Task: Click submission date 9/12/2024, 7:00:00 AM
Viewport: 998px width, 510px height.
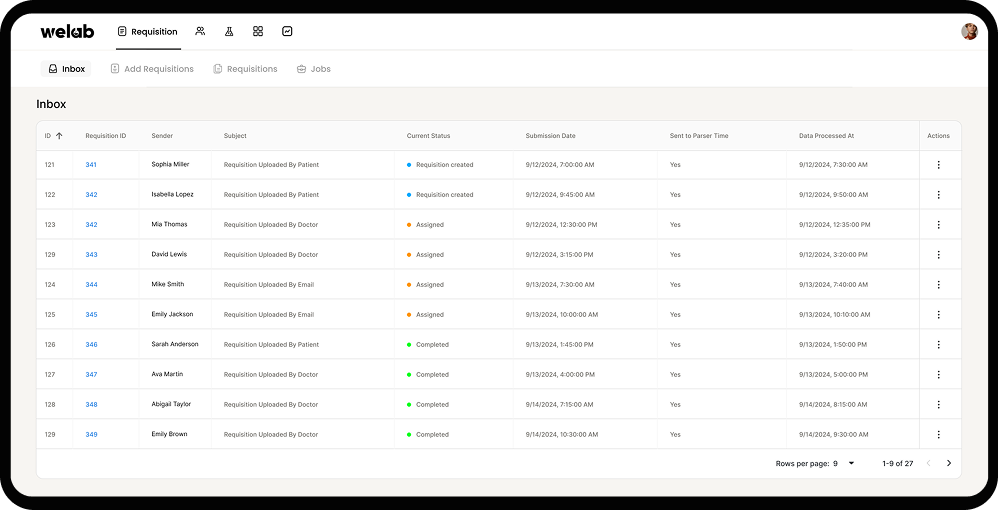Action: click(x=560, y=165)
